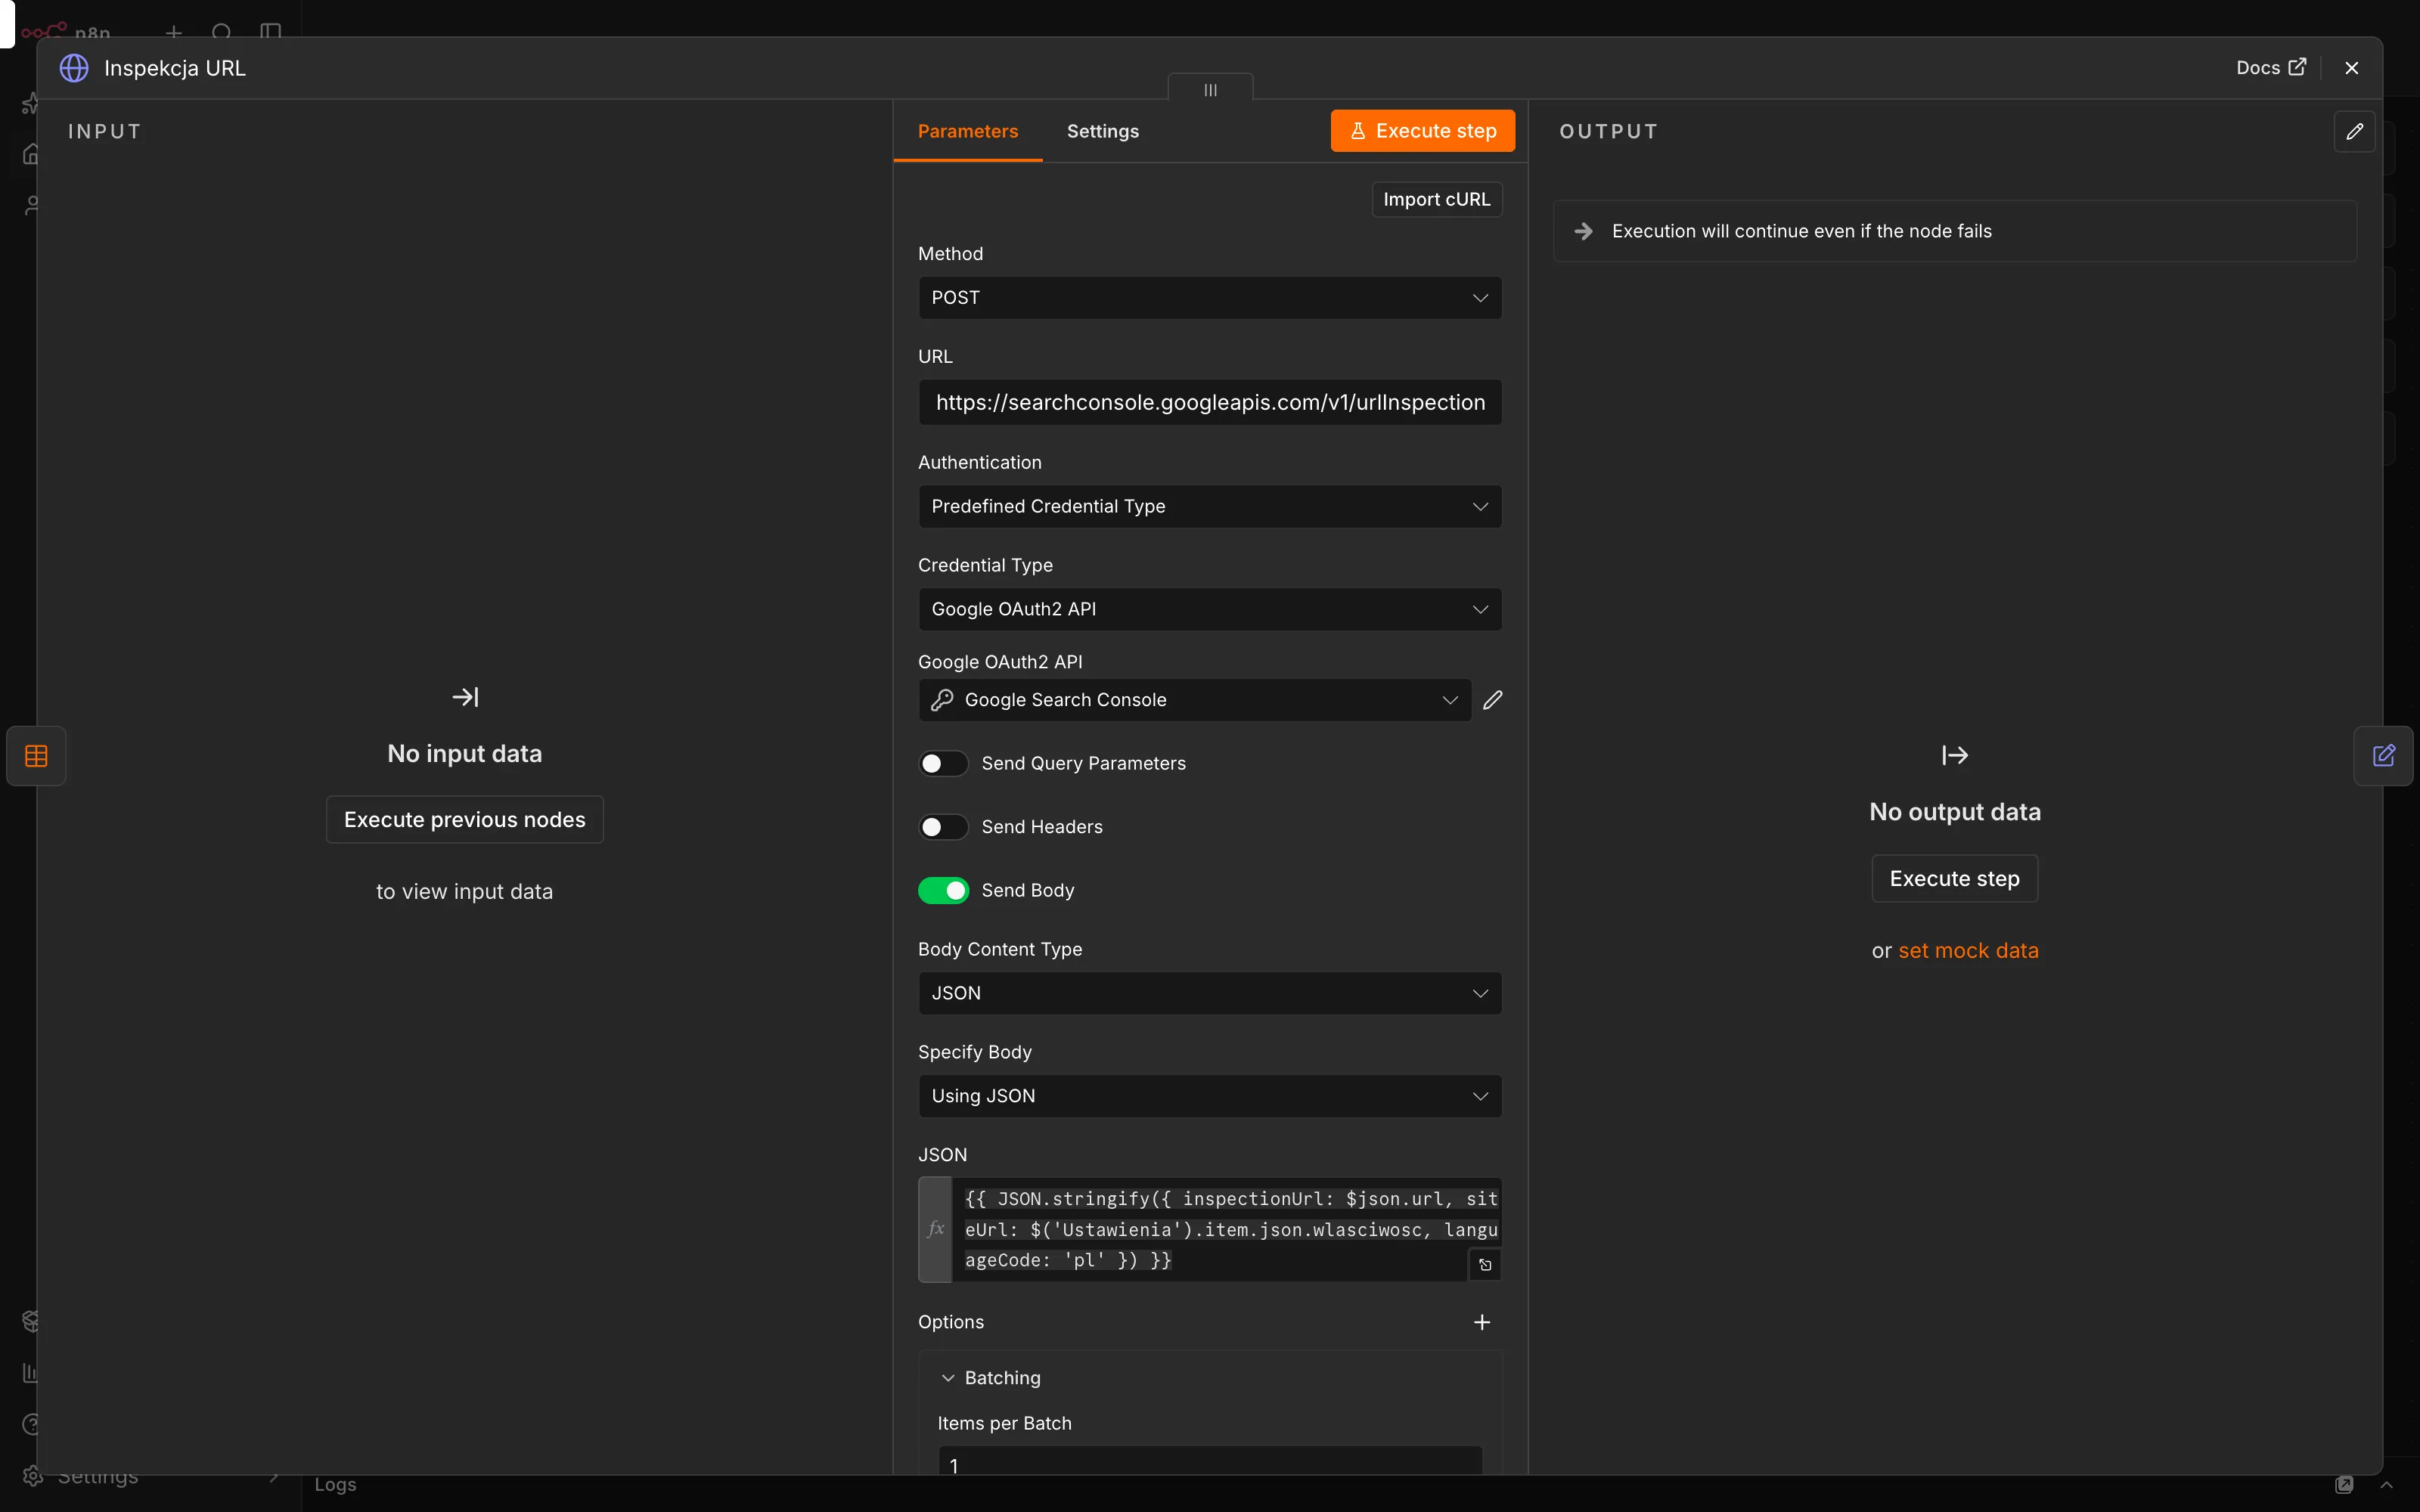Open the Docs external link

tap(2270, 68)
